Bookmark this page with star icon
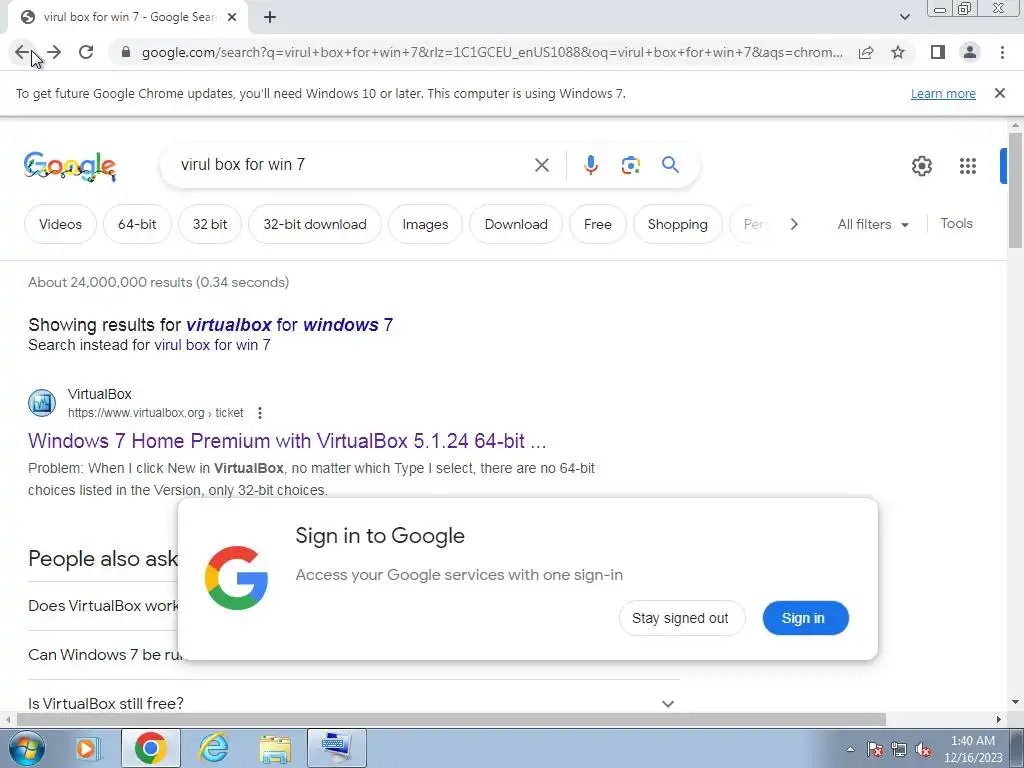This screenshot has width=1024, height=768. (x=898, y=52)
